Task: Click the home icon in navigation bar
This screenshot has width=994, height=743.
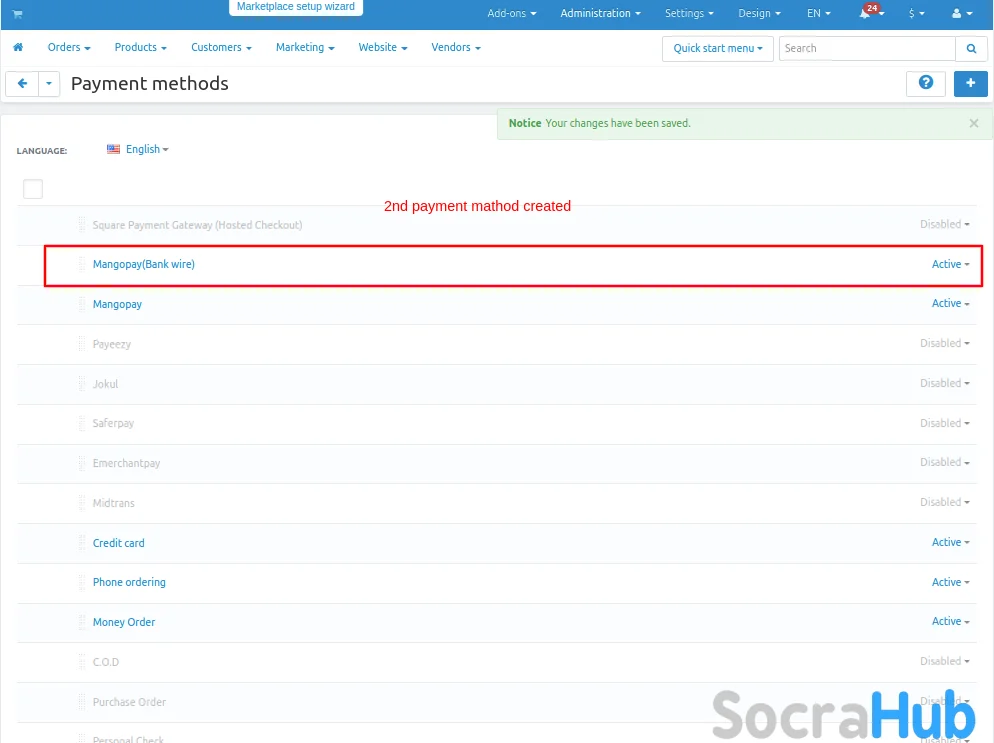Action: [x=18, y=47]
